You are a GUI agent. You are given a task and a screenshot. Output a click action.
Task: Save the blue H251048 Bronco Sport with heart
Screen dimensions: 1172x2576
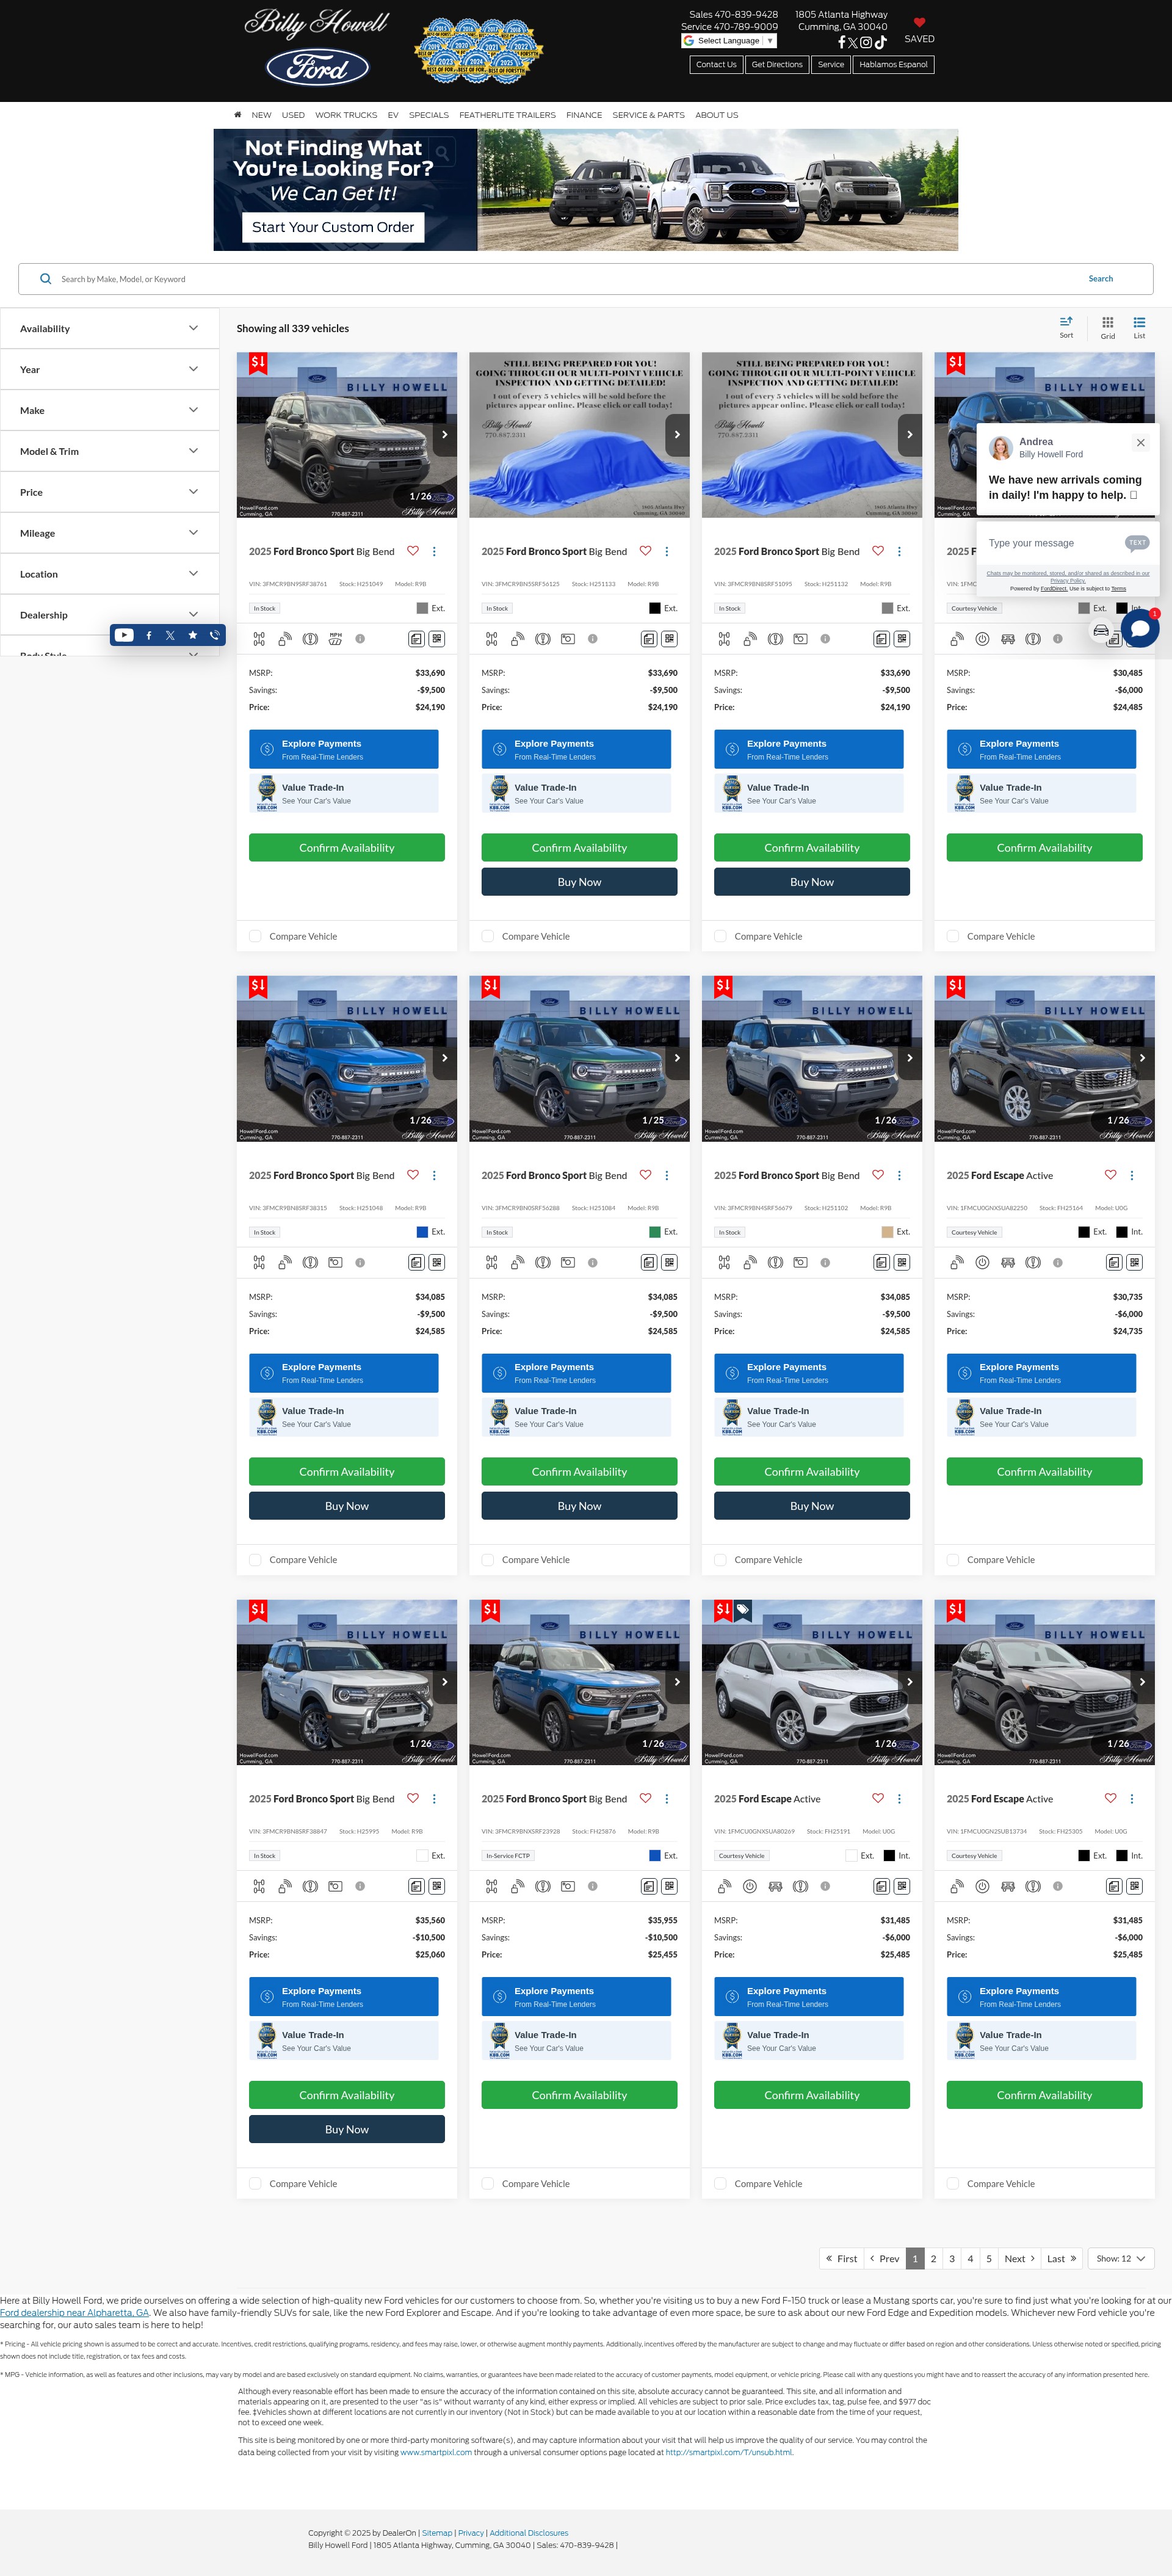[x=413, y=1175]
